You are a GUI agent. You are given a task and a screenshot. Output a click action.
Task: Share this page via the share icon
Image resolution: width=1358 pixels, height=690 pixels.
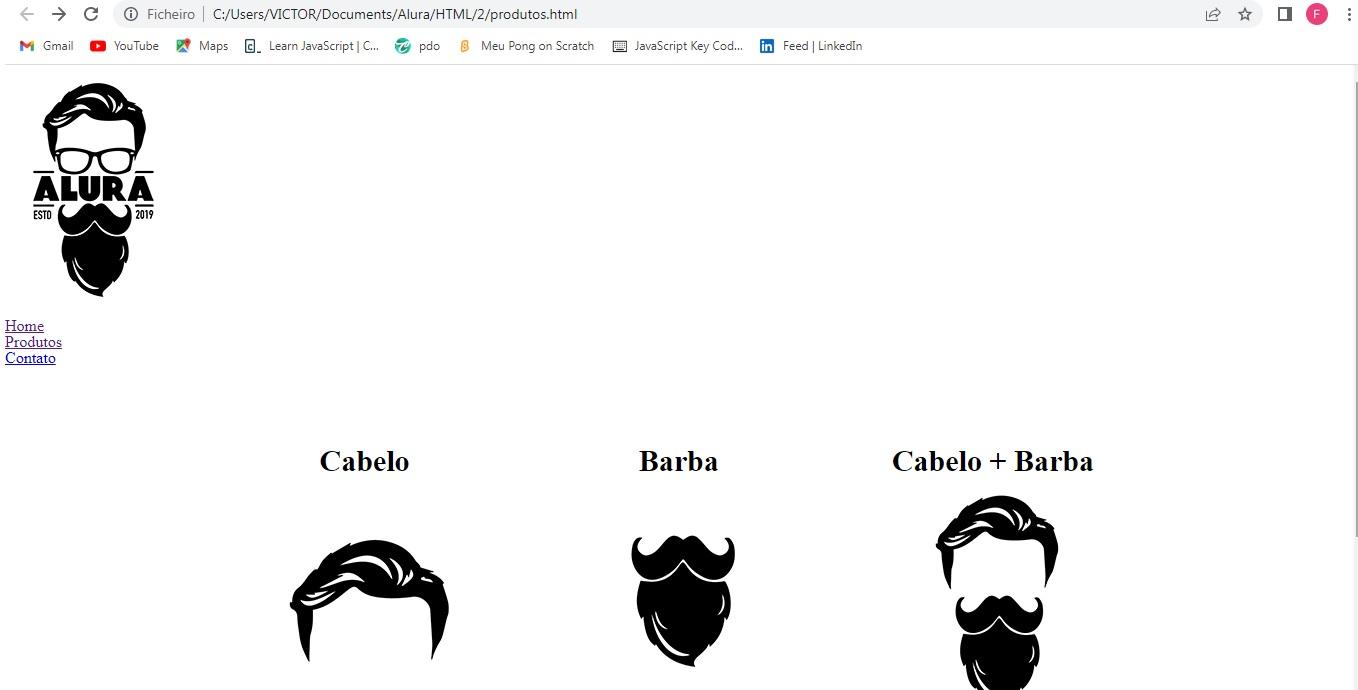click(1213, 14)
